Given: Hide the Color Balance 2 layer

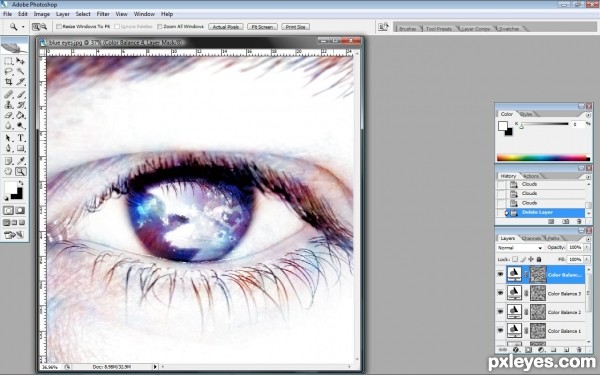Looking at the screenshot, I should coord(500,312).
